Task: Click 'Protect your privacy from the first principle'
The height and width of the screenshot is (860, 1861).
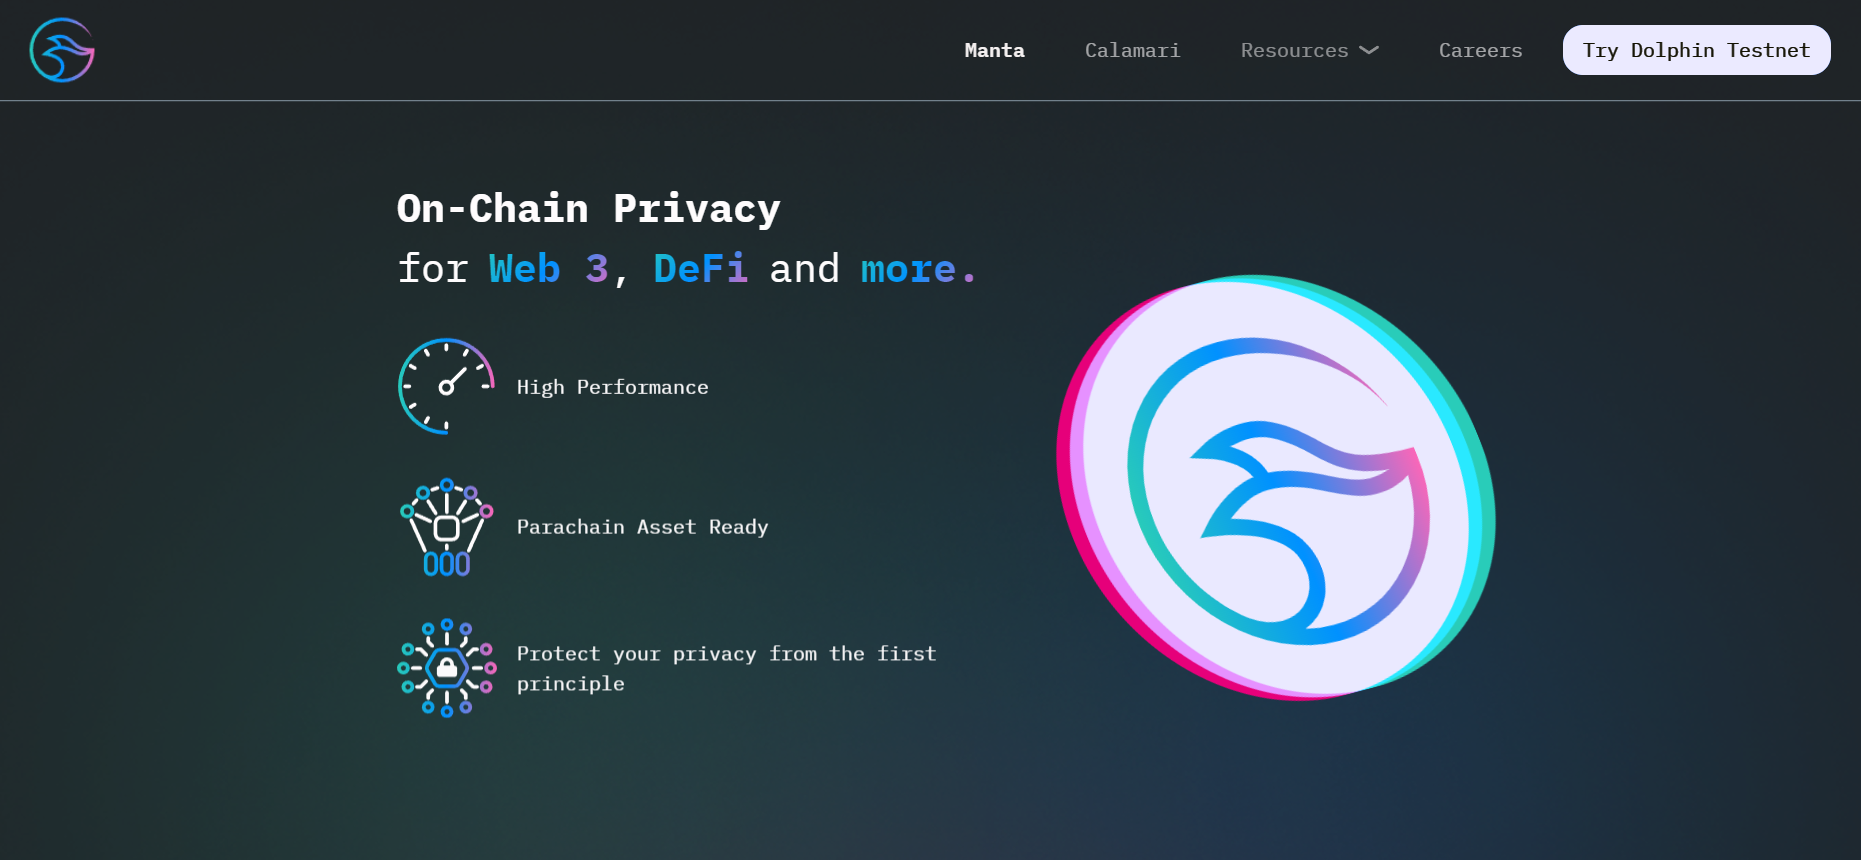Action: (x=726, y=668)
